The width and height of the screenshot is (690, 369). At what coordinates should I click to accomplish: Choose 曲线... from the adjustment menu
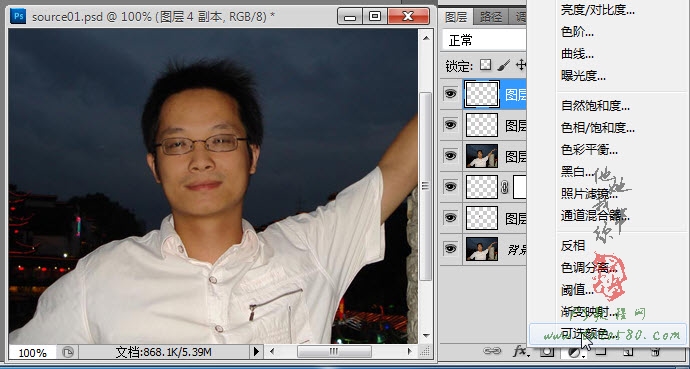[x=577, y=54]
